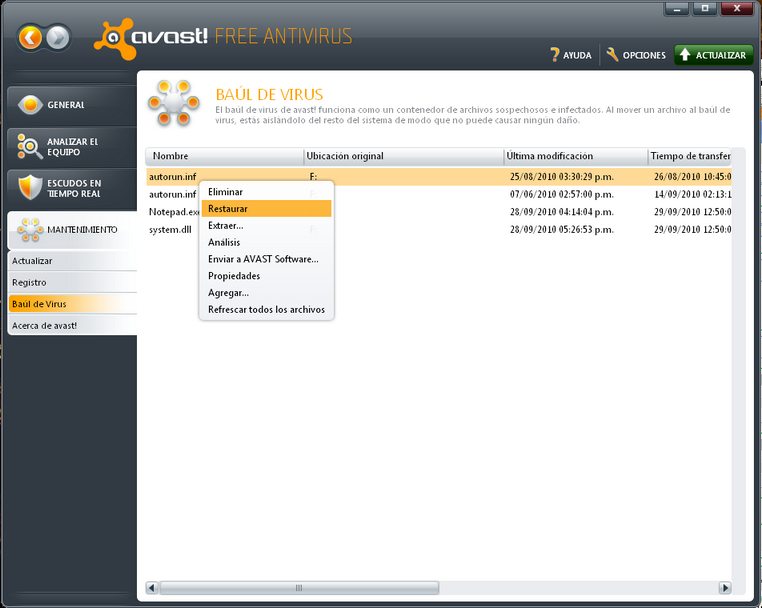Click the shield icon for real-time shields

coord(30,188)
